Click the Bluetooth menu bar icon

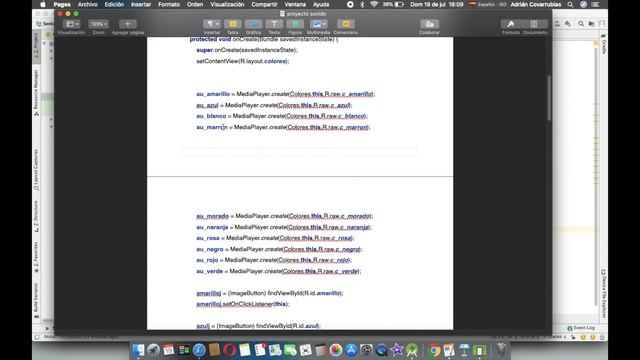[x=362, y=4]
